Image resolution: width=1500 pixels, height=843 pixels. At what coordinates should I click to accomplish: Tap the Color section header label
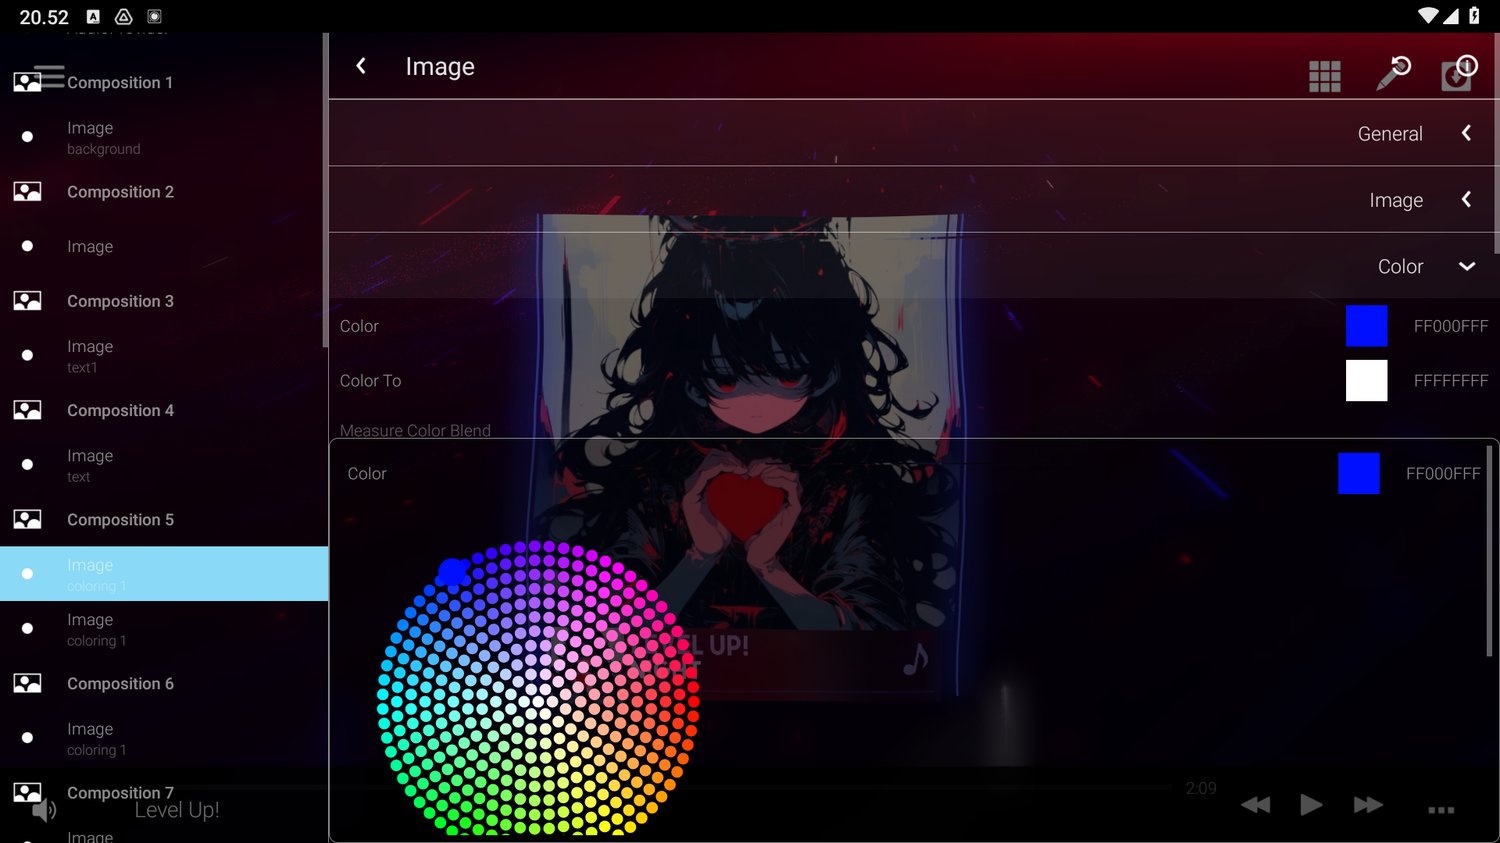click(1400, 267)
